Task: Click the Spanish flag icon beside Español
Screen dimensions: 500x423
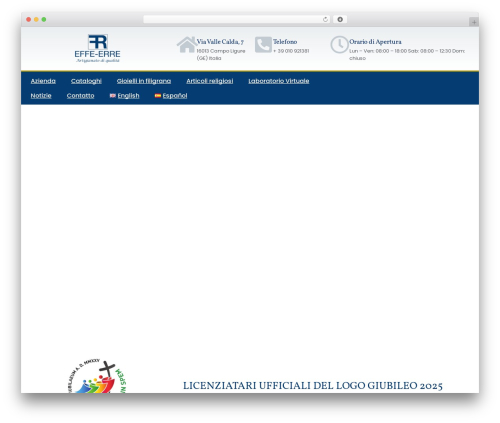Action: point(158,96)
